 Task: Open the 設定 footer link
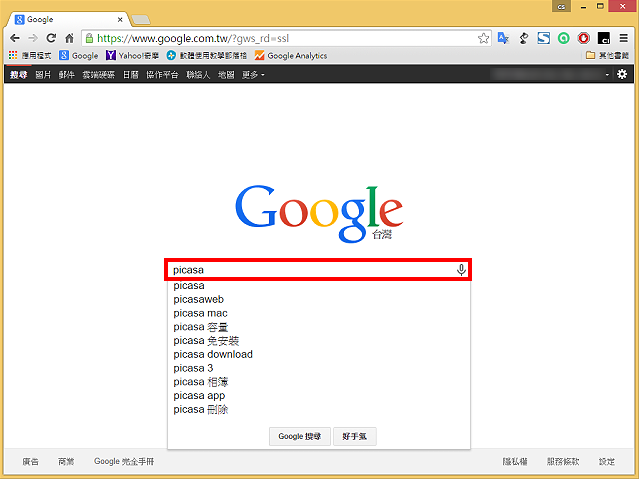coord(607,462)
